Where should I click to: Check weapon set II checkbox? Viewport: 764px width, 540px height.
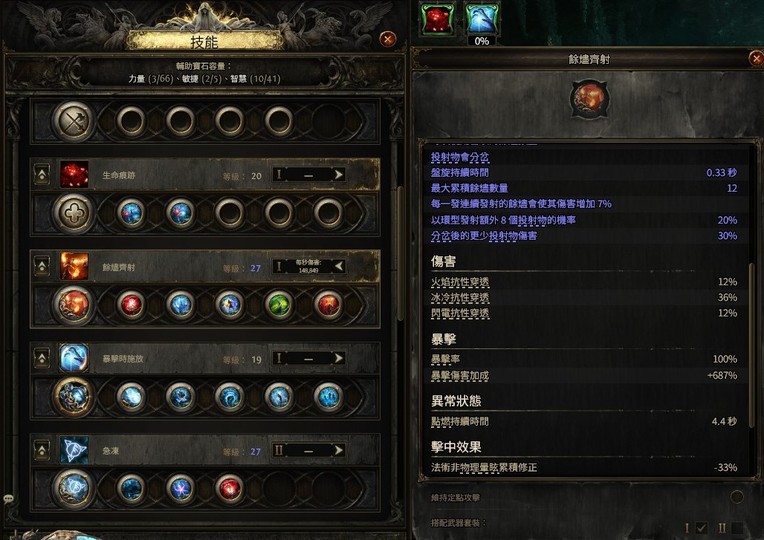pos(737,527)
